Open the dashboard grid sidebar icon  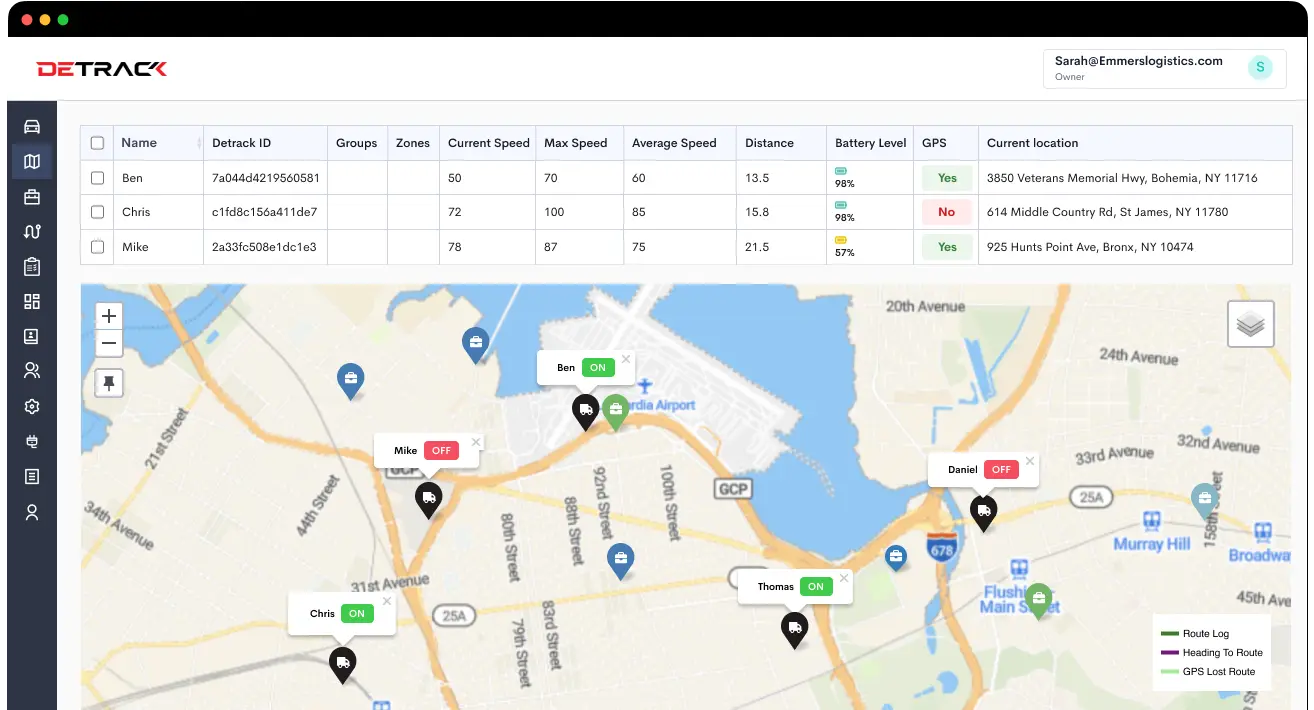tap(32, 301)
